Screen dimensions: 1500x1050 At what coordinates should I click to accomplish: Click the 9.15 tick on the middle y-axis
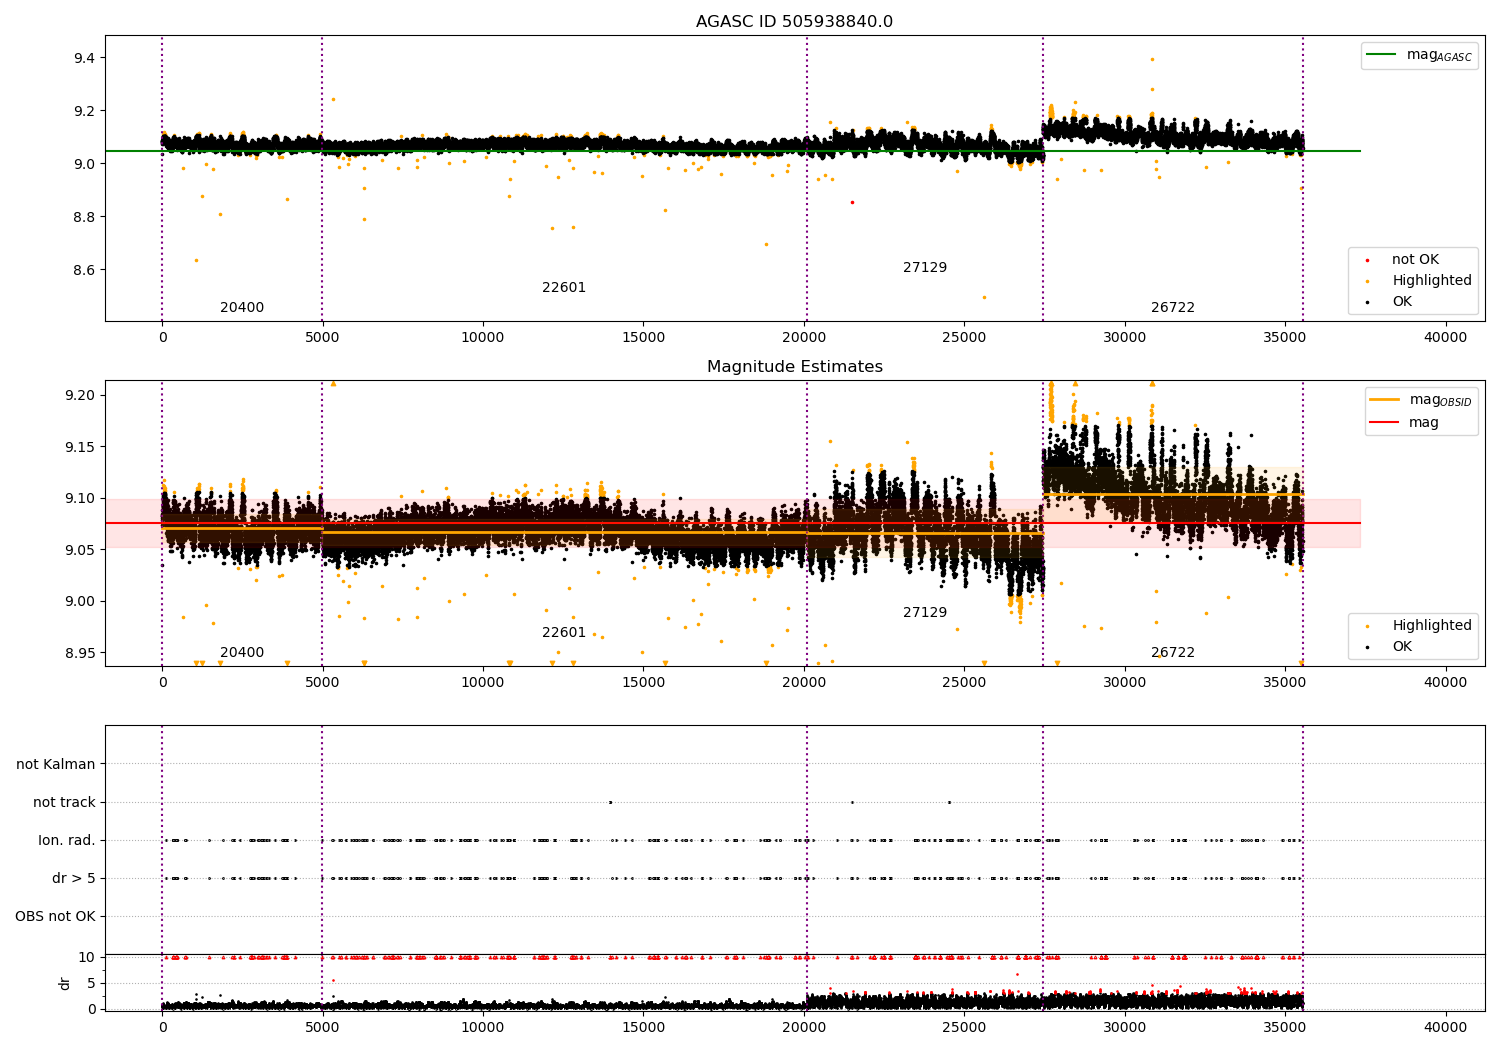(x=80, y=447)
